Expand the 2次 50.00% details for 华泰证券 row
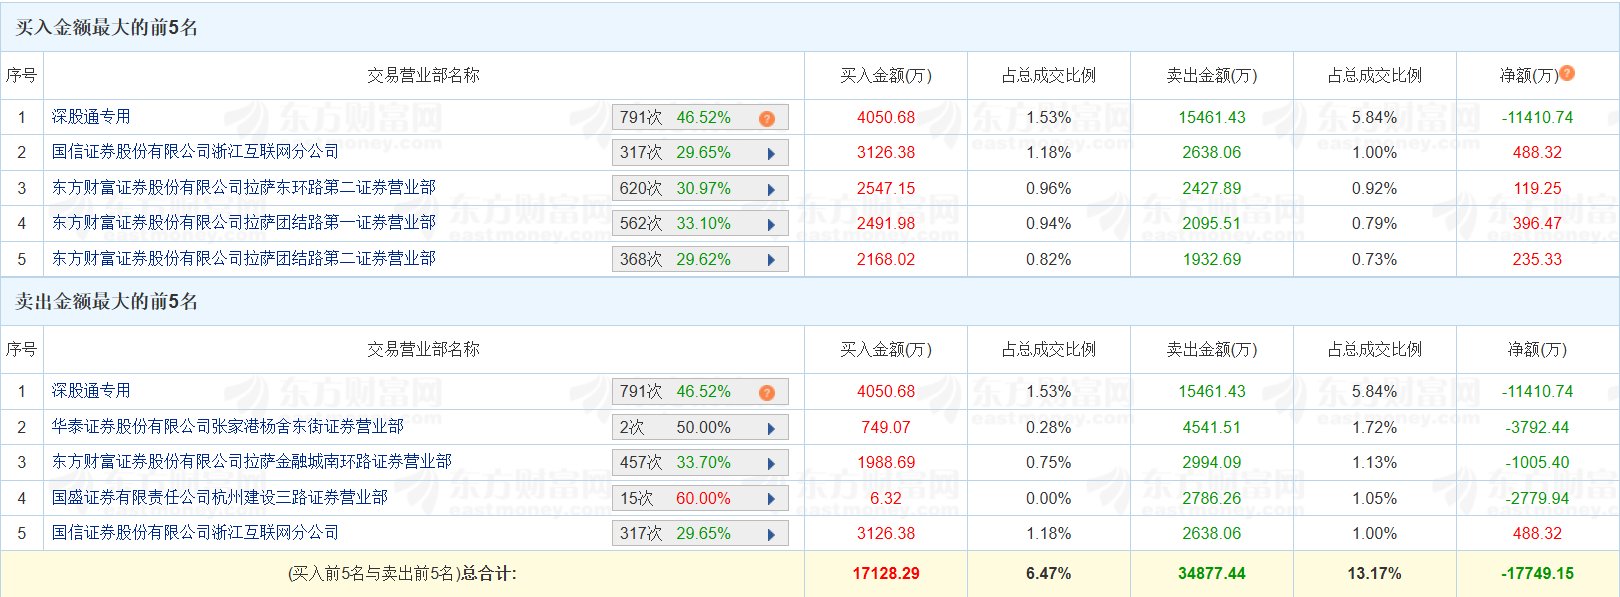This screenshot has height=597, width=1620. point(771,428)
